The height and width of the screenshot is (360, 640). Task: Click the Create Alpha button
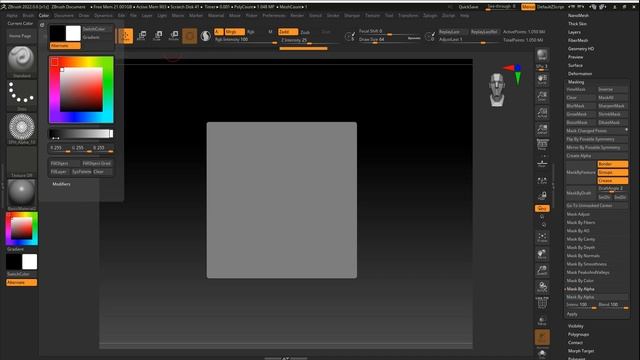click(596, 156)
